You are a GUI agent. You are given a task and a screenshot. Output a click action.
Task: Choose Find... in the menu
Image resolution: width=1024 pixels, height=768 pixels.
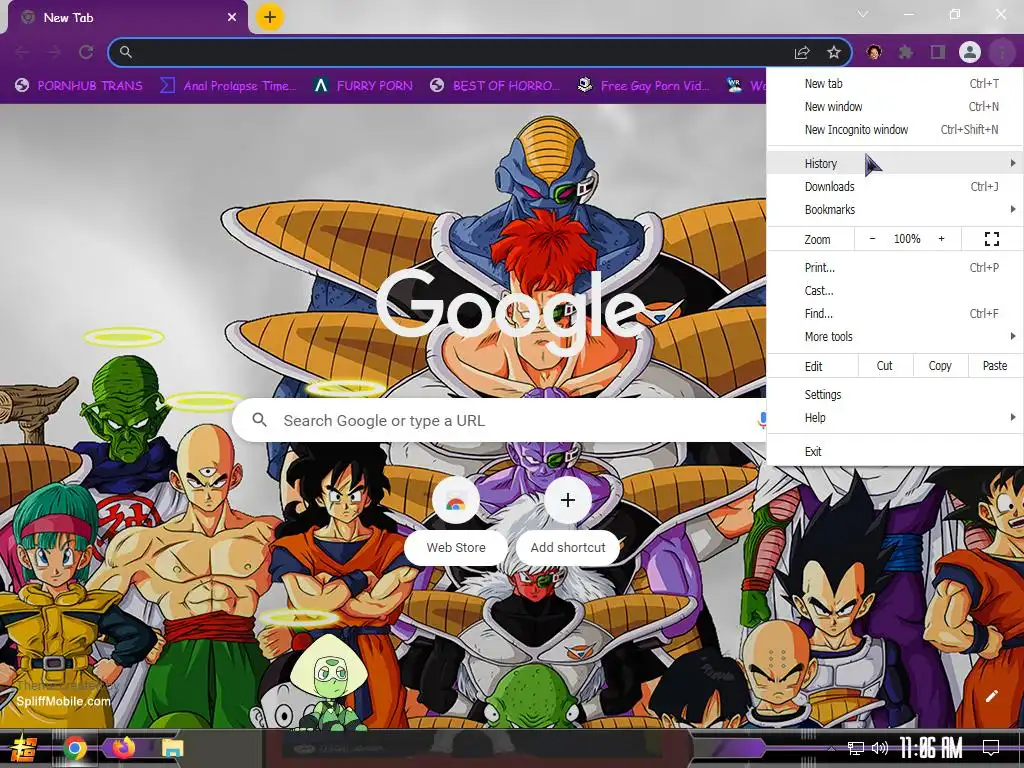895,313
